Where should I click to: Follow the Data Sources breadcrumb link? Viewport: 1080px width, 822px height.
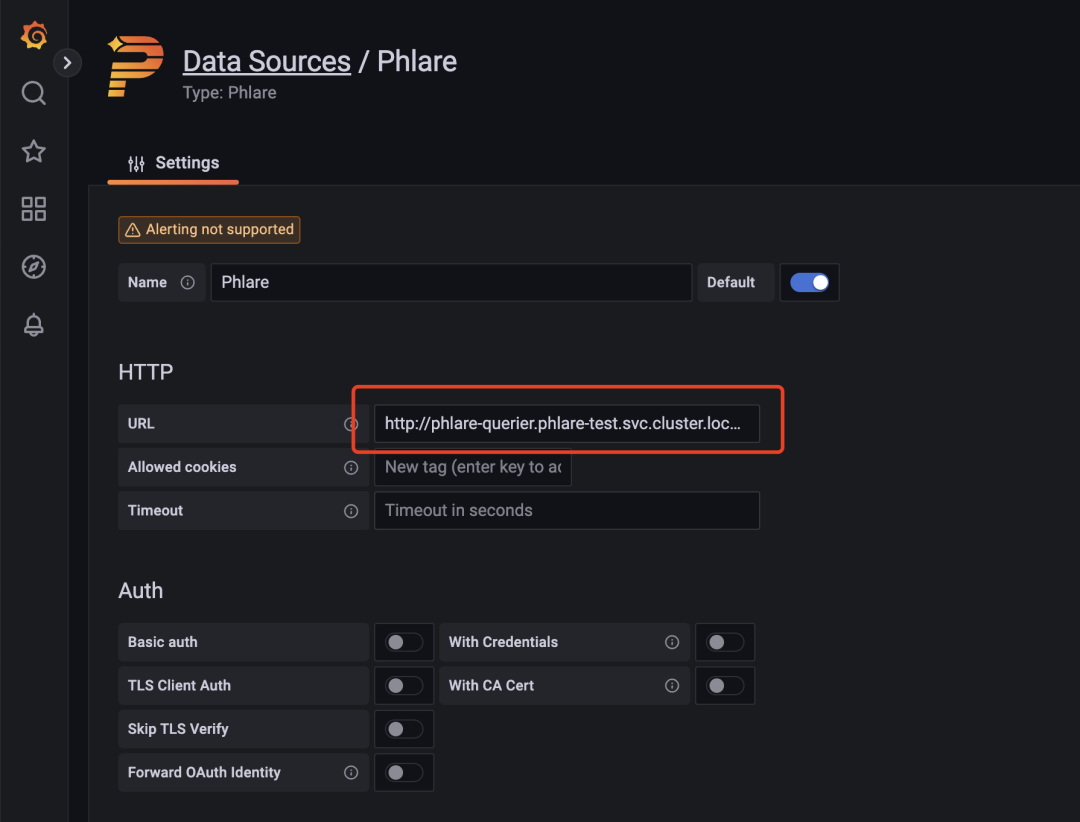pos(266,62)
